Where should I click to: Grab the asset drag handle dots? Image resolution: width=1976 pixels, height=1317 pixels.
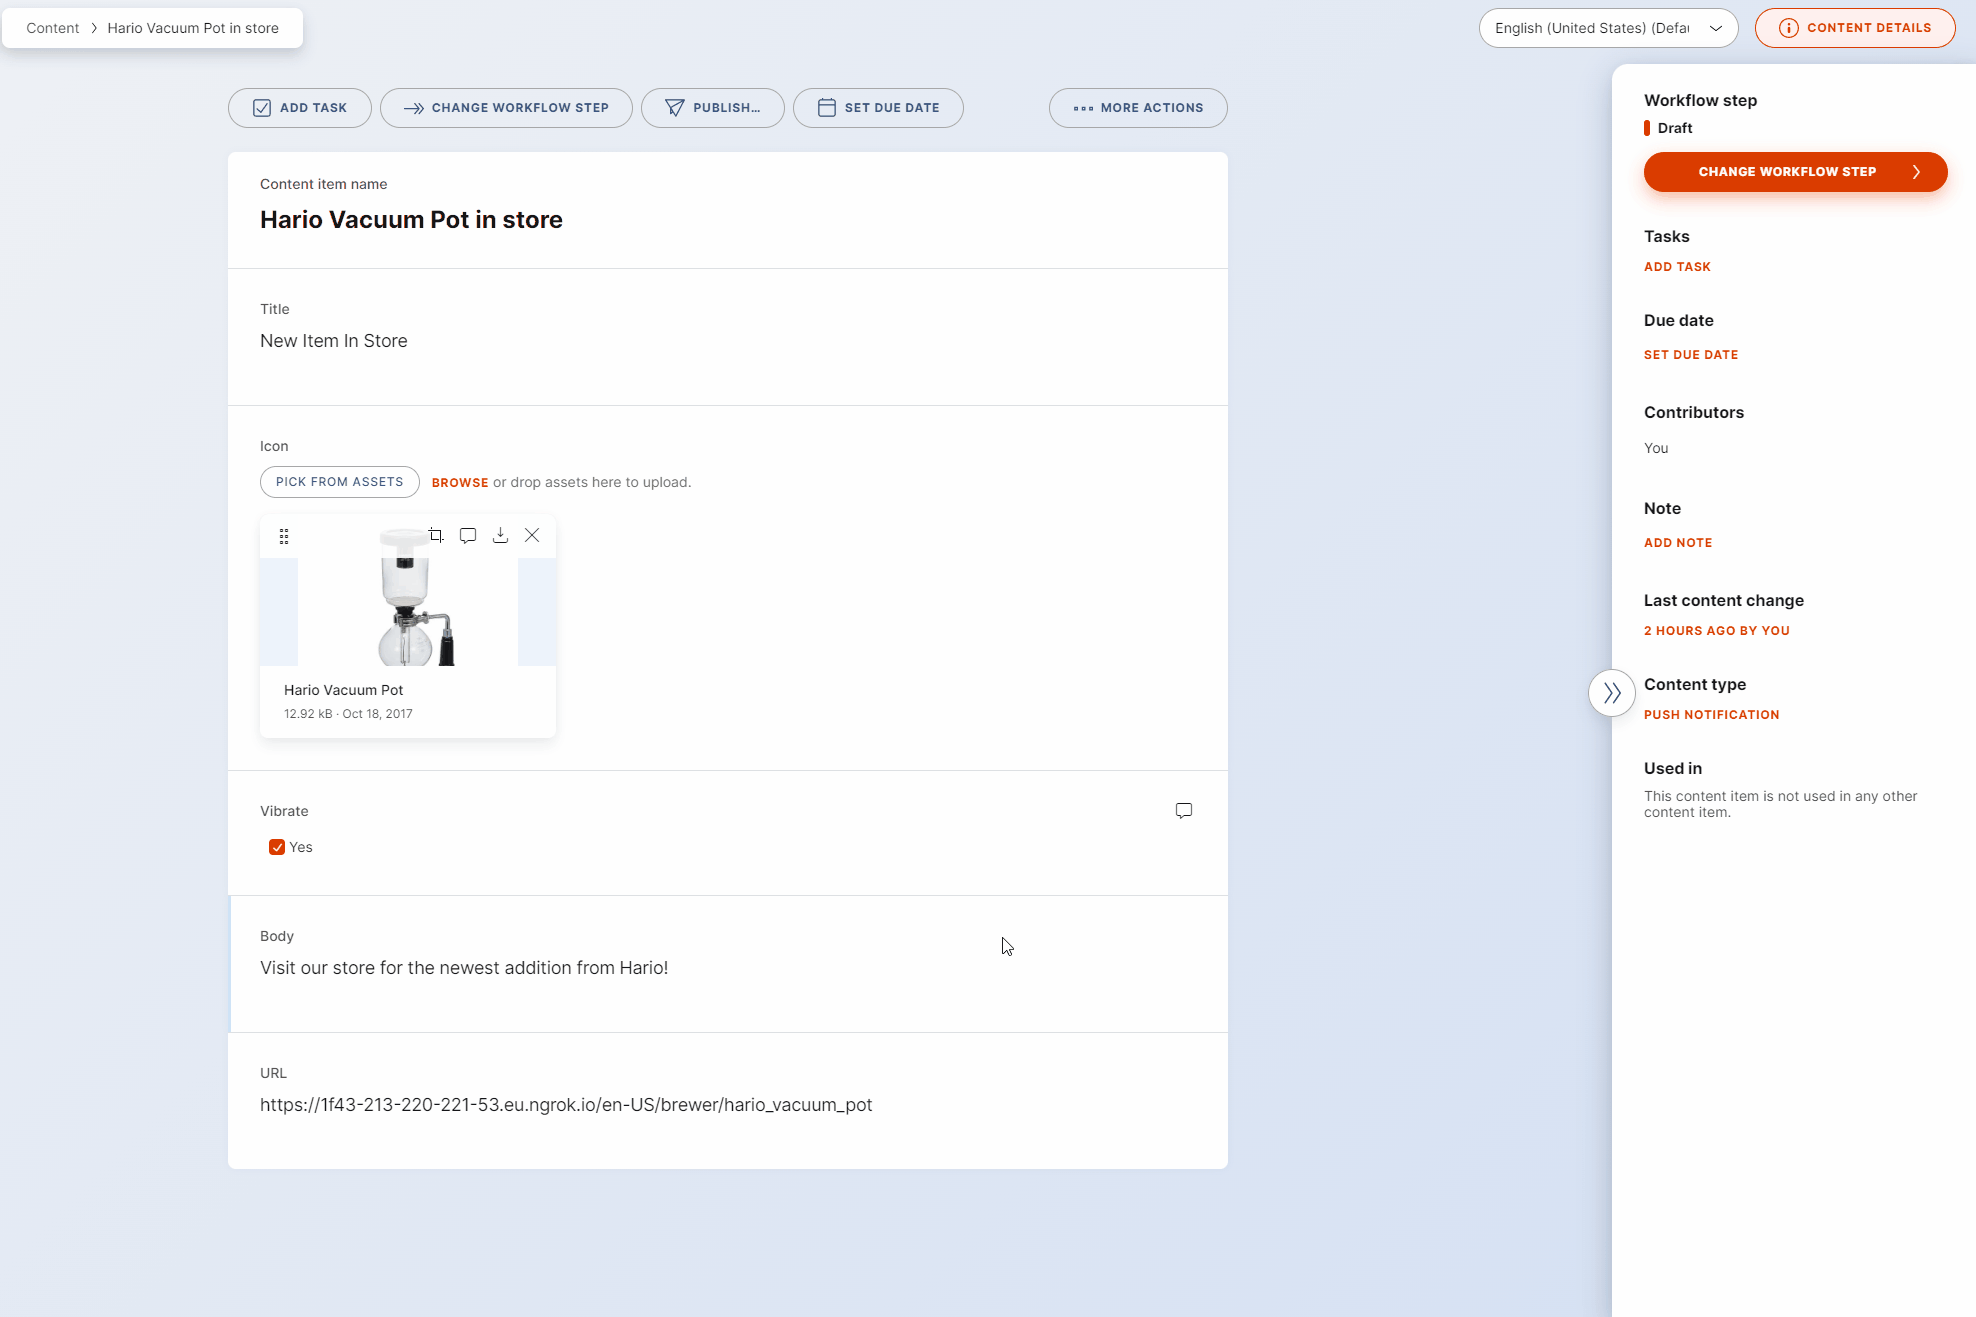[284, 536]
